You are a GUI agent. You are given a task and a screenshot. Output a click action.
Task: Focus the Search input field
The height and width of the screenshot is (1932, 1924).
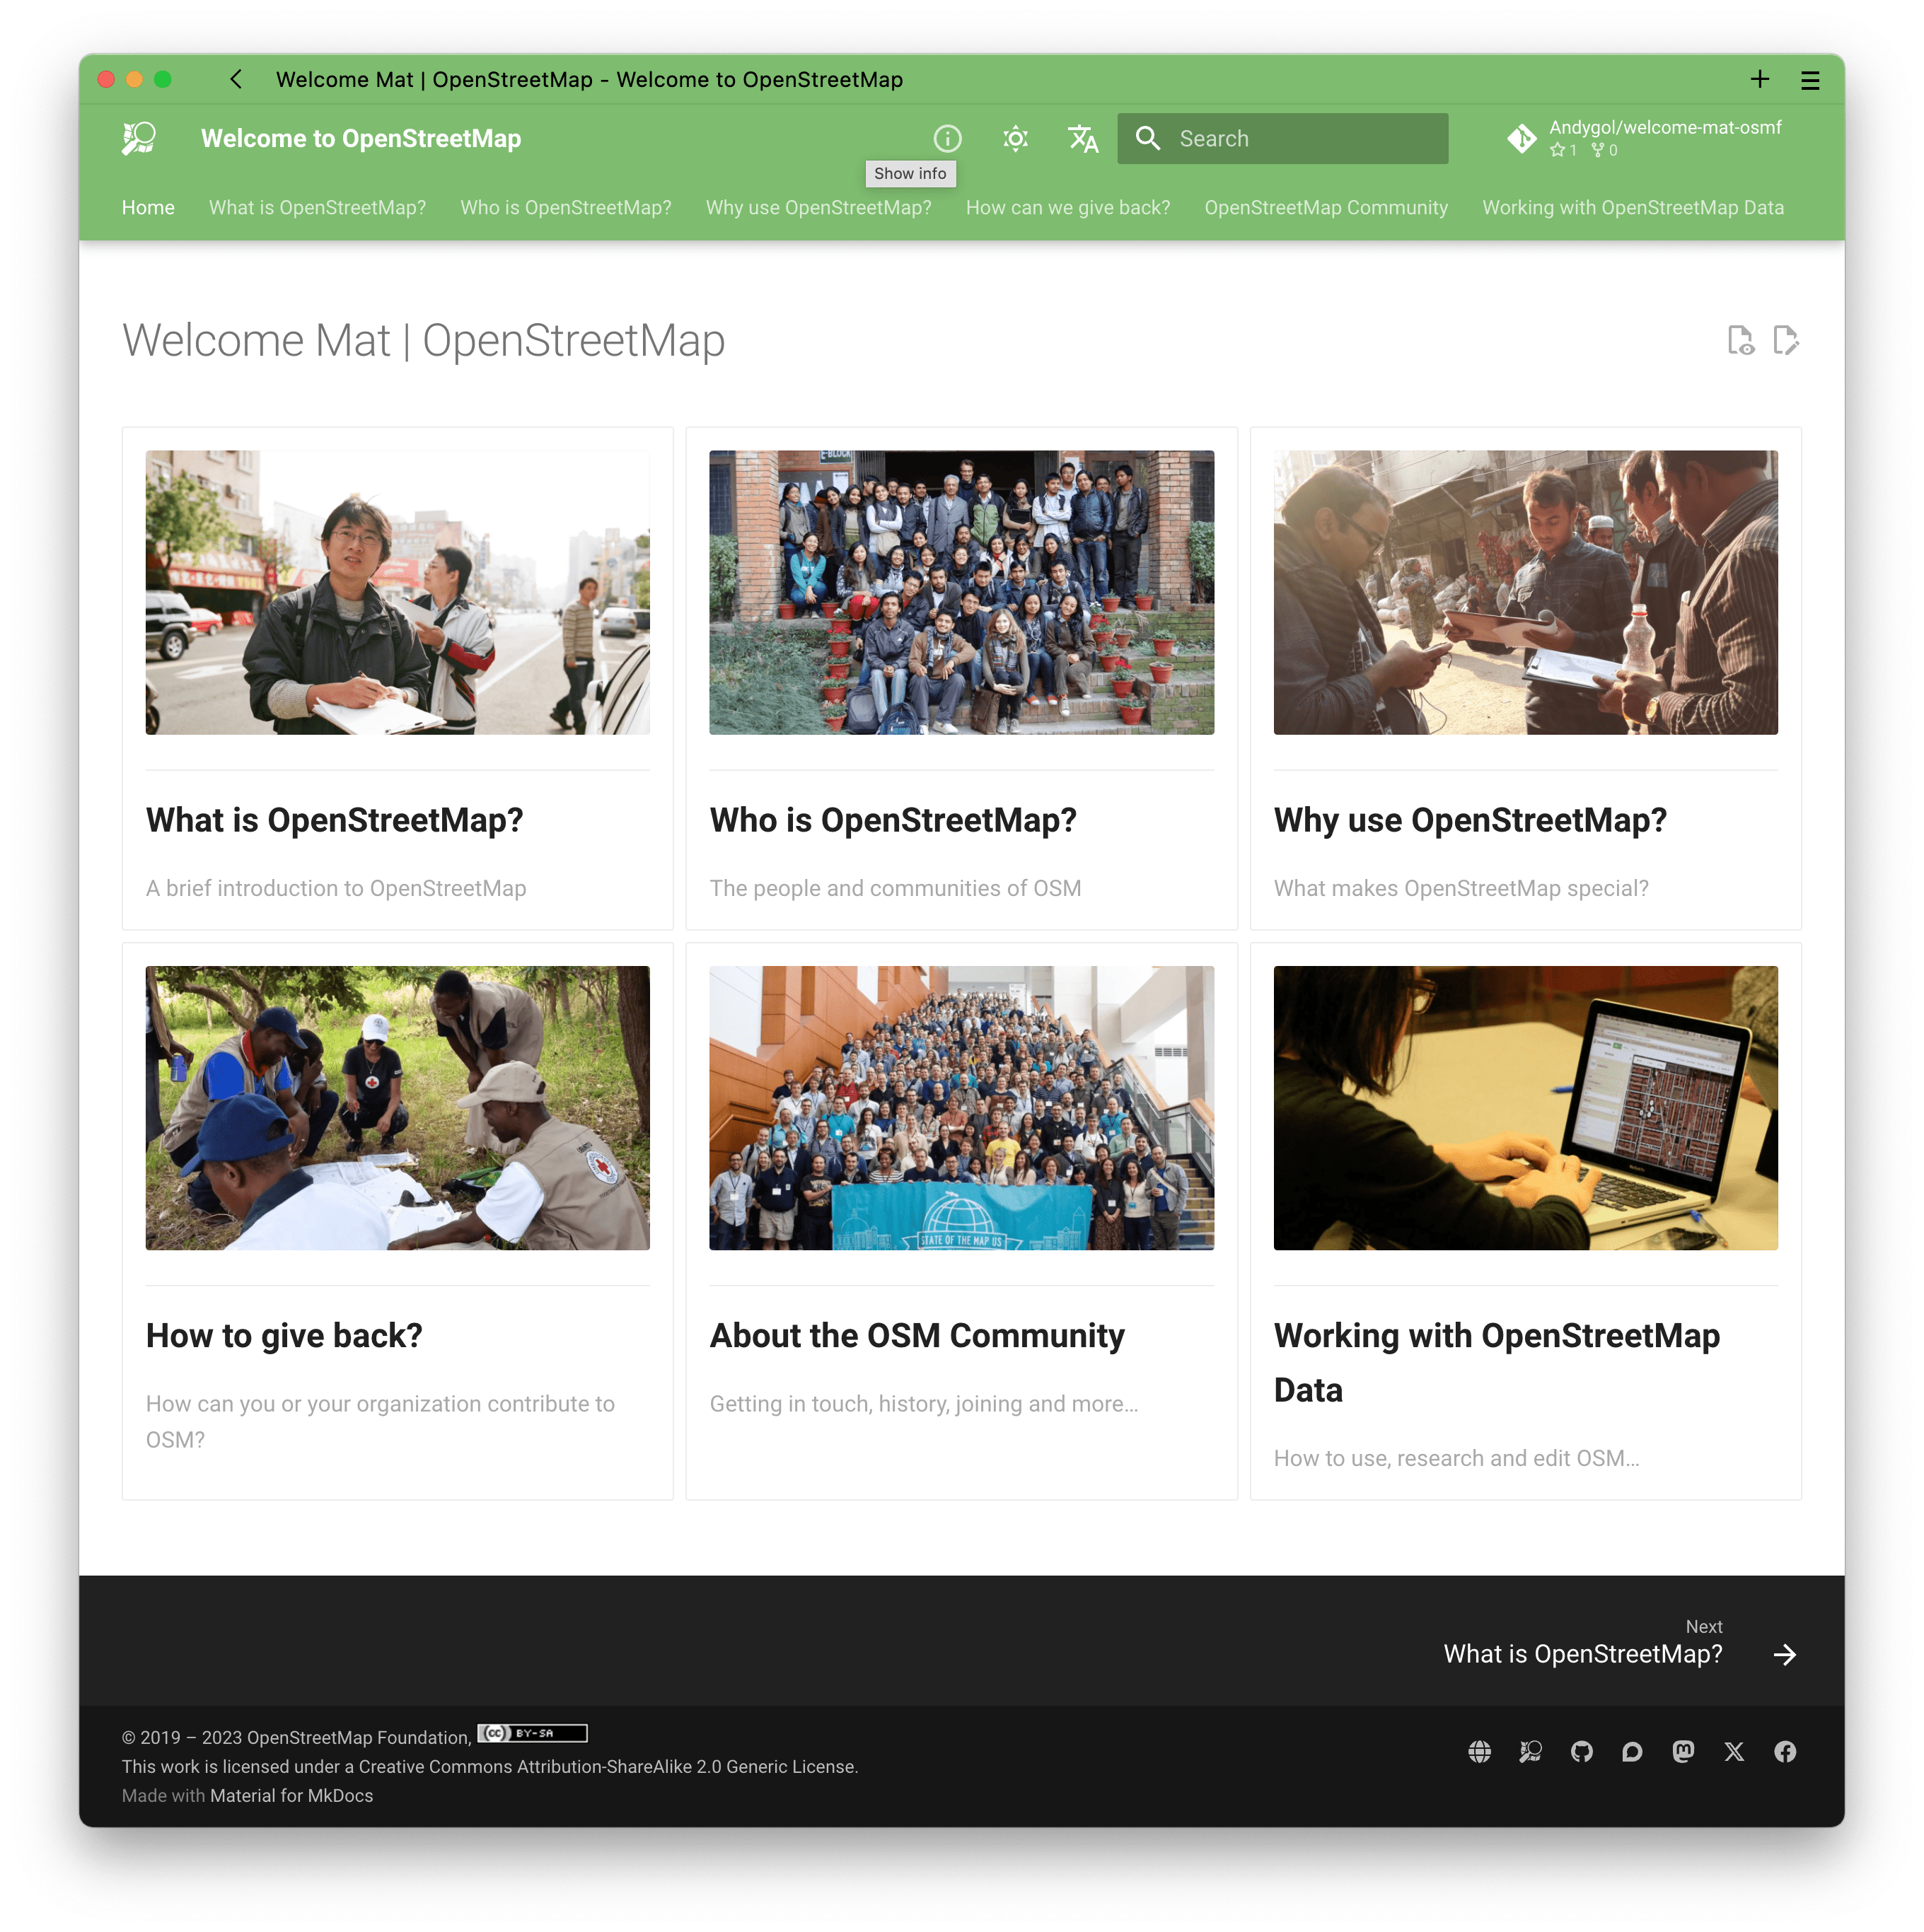1282,138
